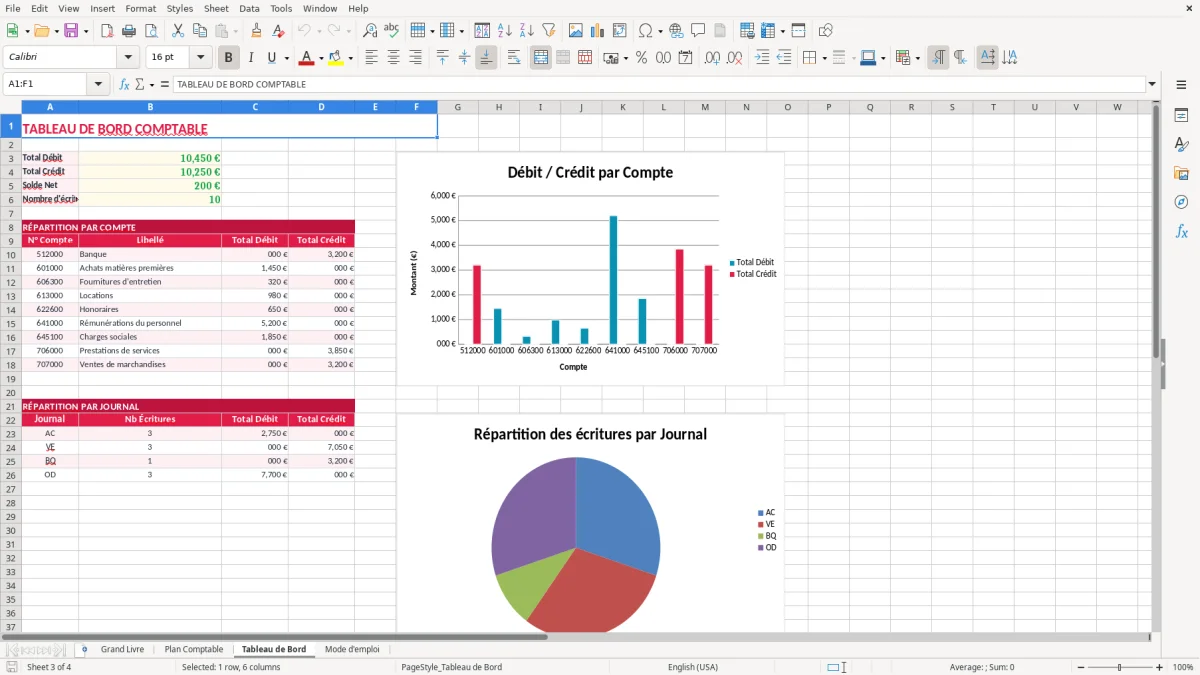Image resolution: width=1200 pixels, height=675 pixels.
Task: Insert a hyperlink
Action: point(676,31)
